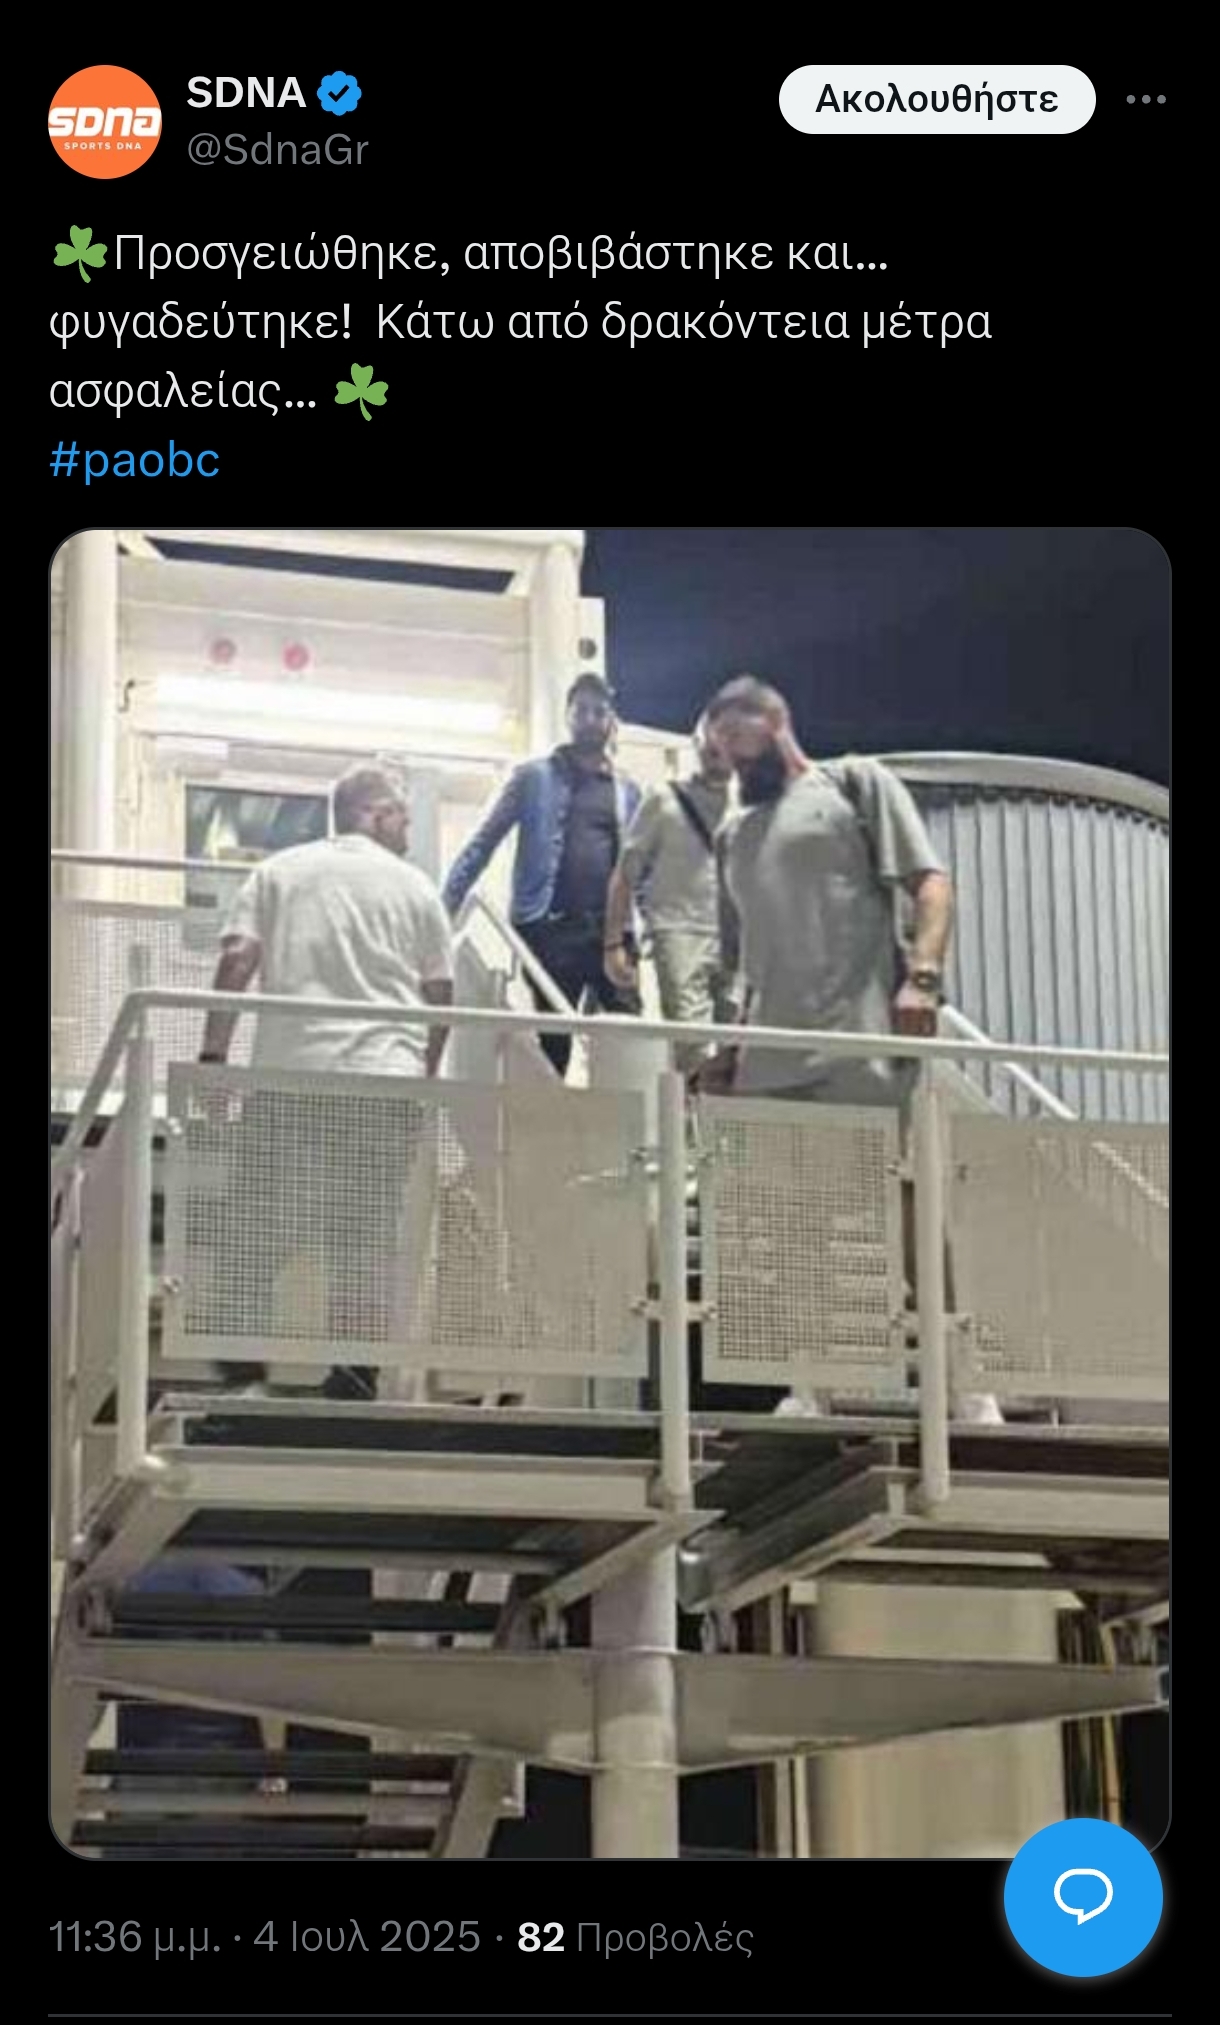
Task: Tap the red lights above the door
Action: click(x=258, y=654)
